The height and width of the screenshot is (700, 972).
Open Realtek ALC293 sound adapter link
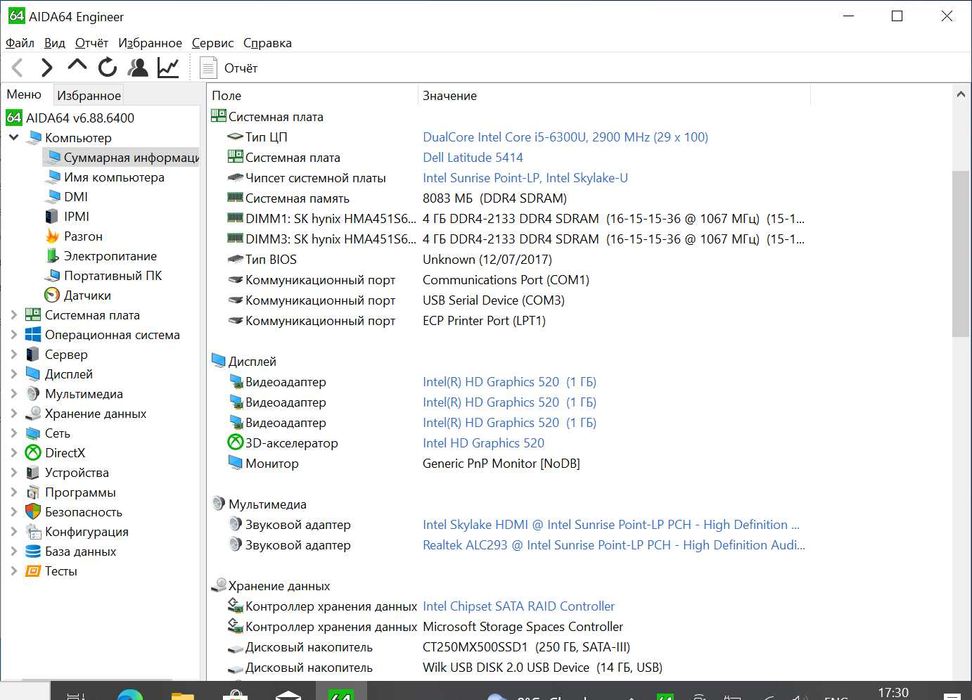[614, 545]
